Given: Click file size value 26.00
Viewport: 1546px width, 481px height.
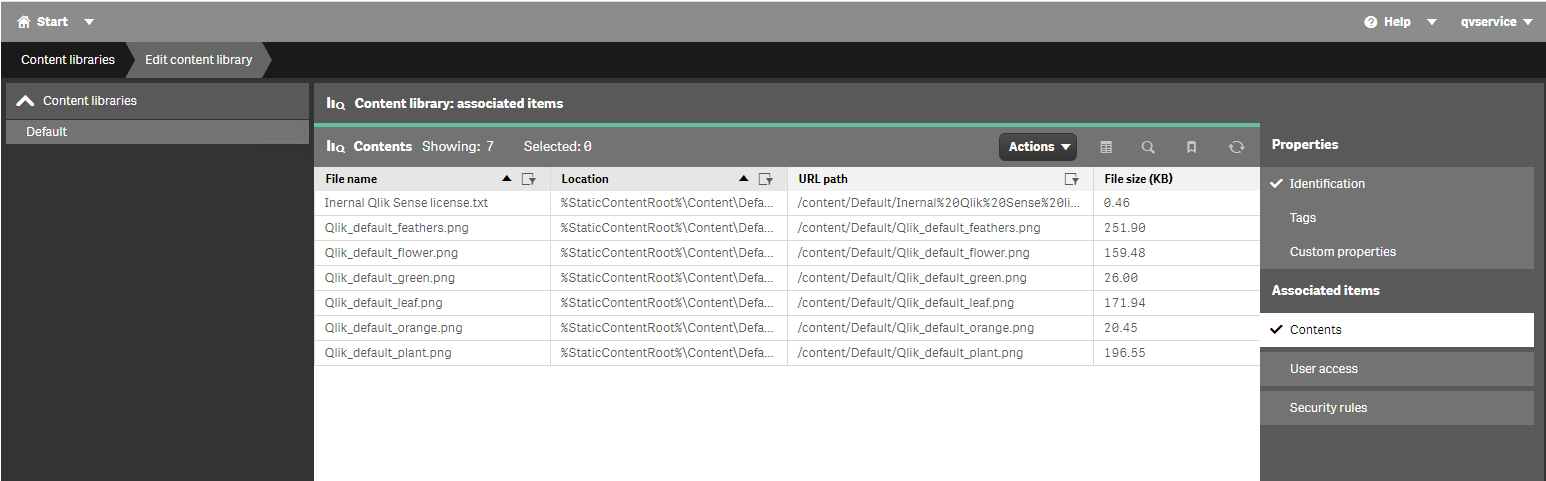Looking at the screenshot, I should (1121, 278).
